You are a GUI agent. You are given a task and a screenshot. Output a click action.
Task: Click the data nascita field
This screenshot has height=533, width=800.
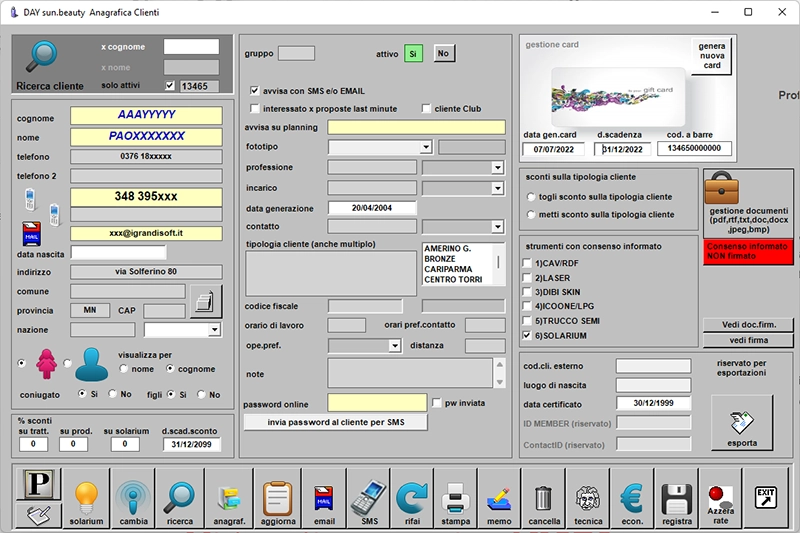pyautogui.click(x=118, y=252)
